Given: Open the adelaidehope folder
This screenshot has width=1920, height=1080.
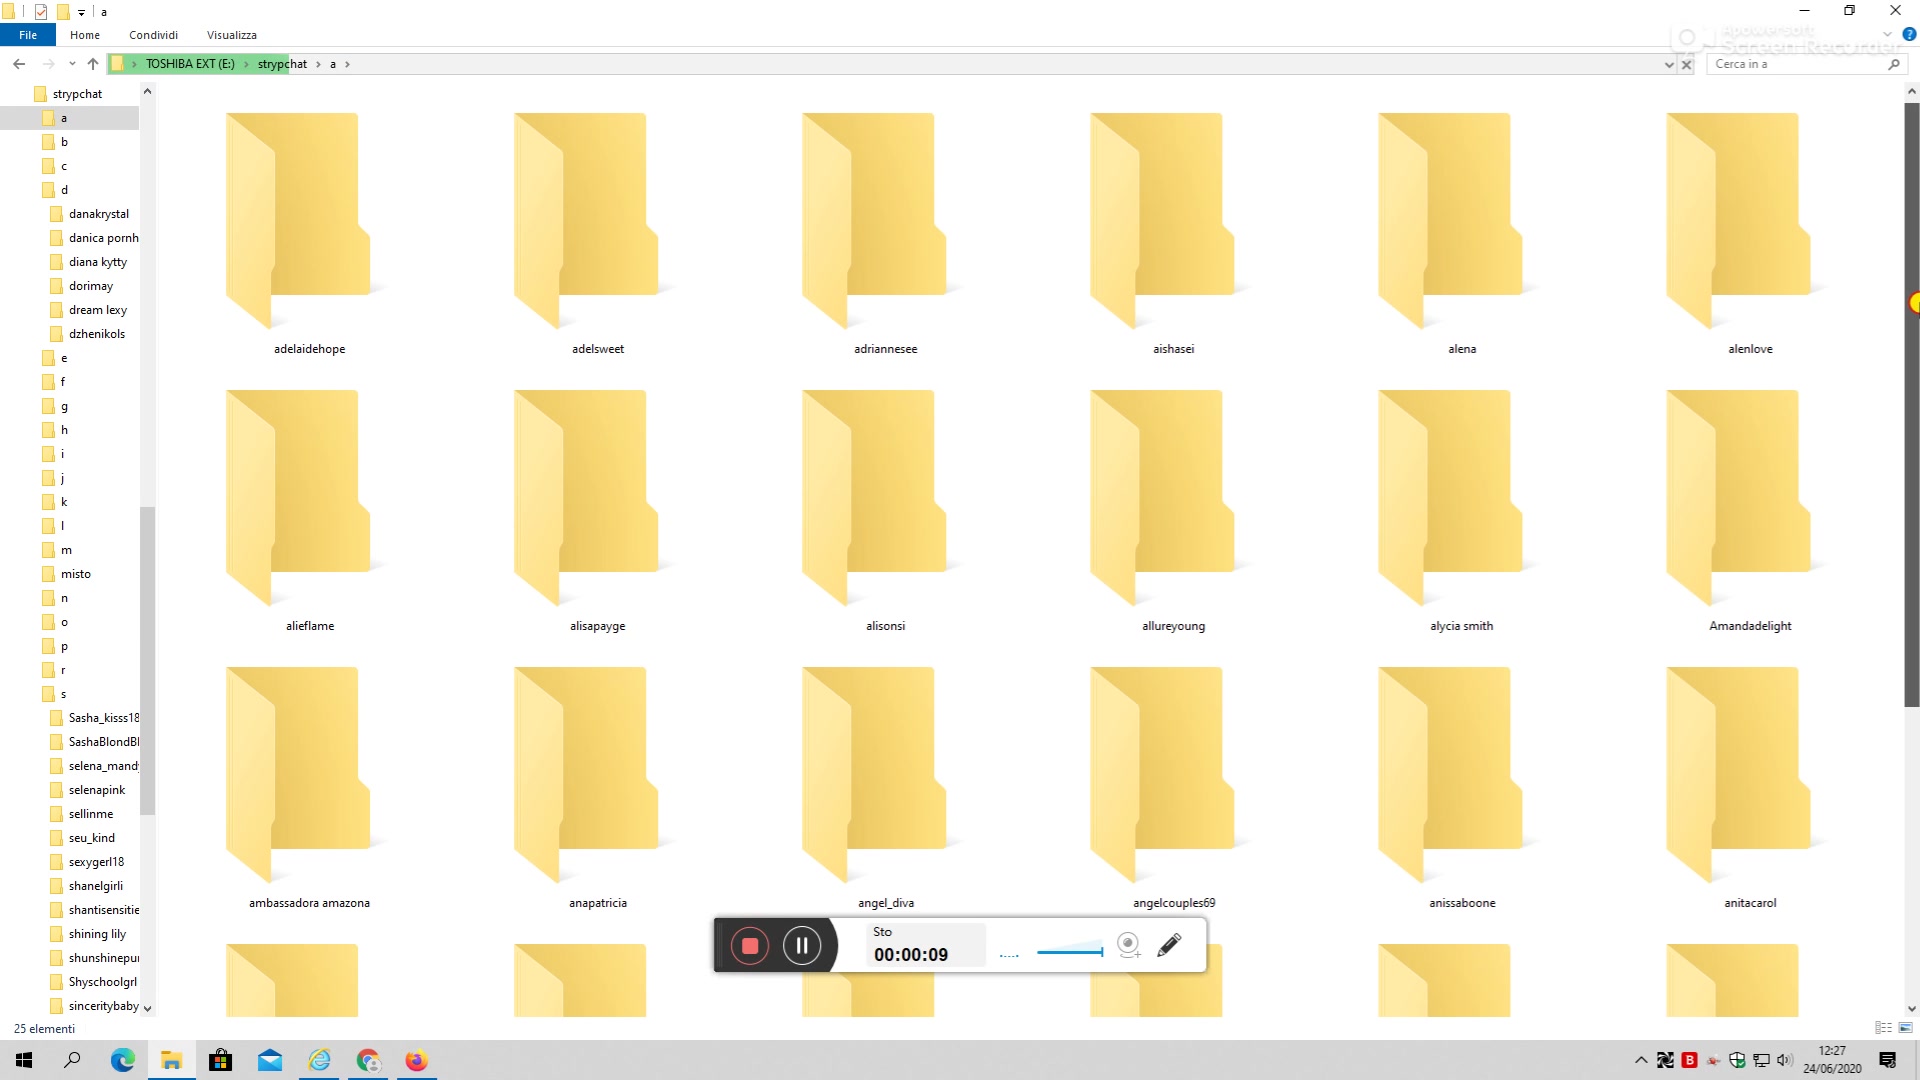Looking at the screenshot, I should click(x=309, y=234).
